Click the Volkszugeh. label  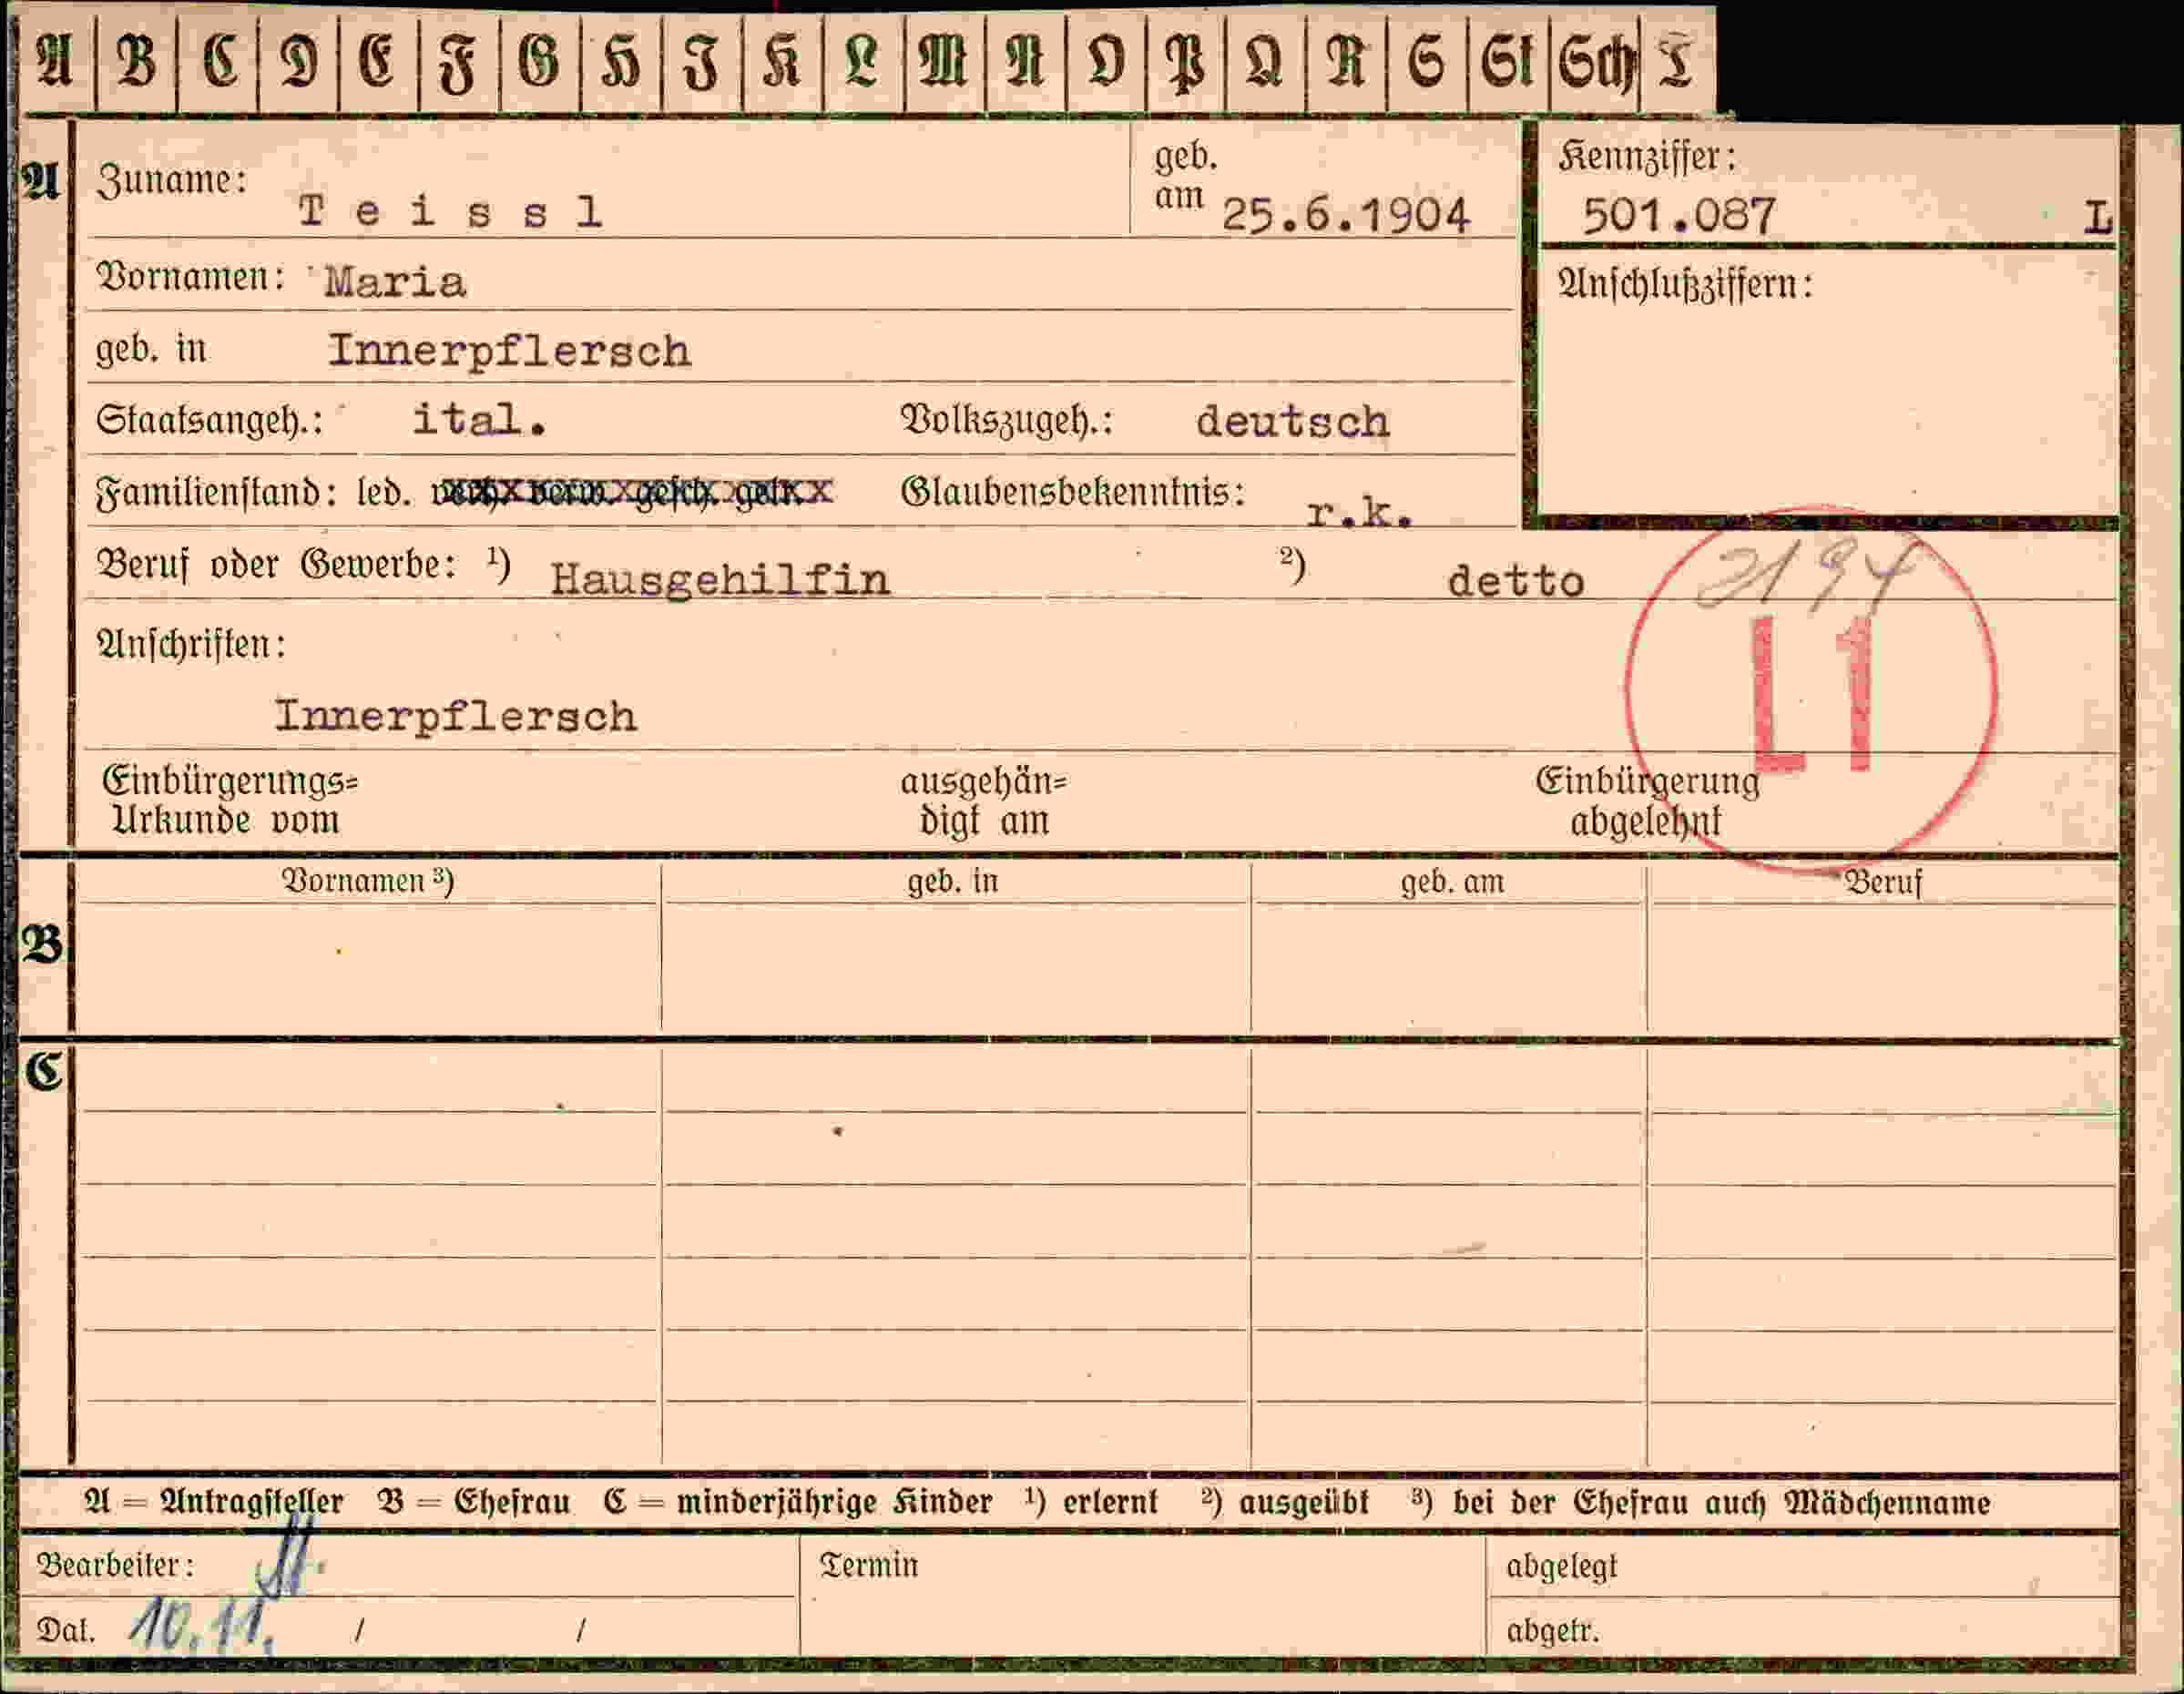click(x=1007, y=420)
